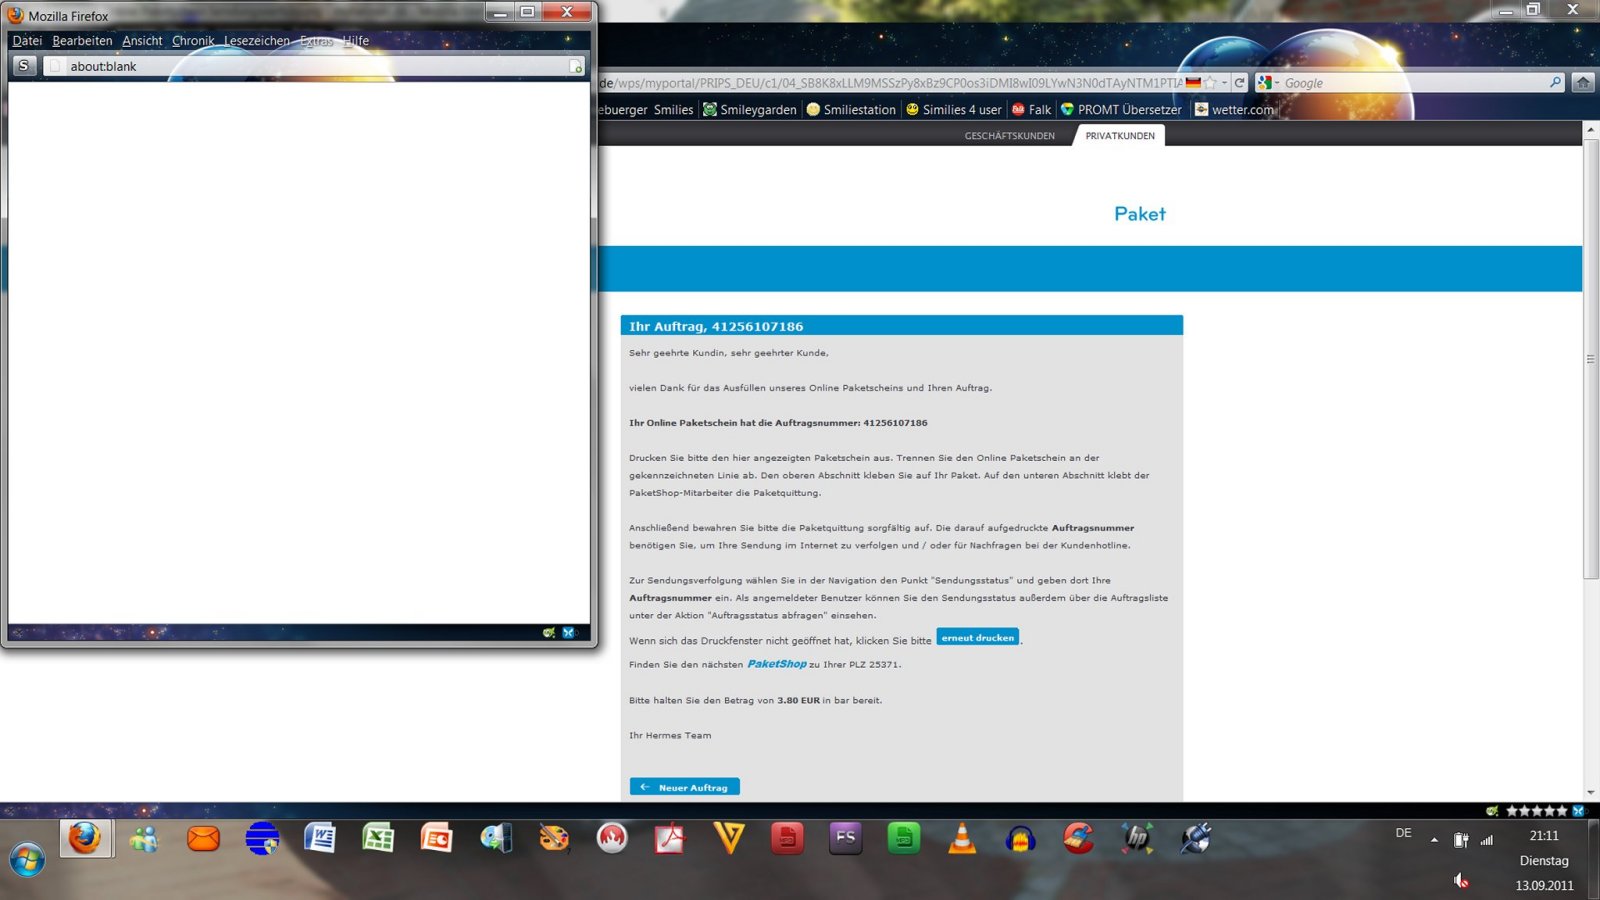Open the Similies 4 user bookmark
1600x900 pixels.
[953, 110]
